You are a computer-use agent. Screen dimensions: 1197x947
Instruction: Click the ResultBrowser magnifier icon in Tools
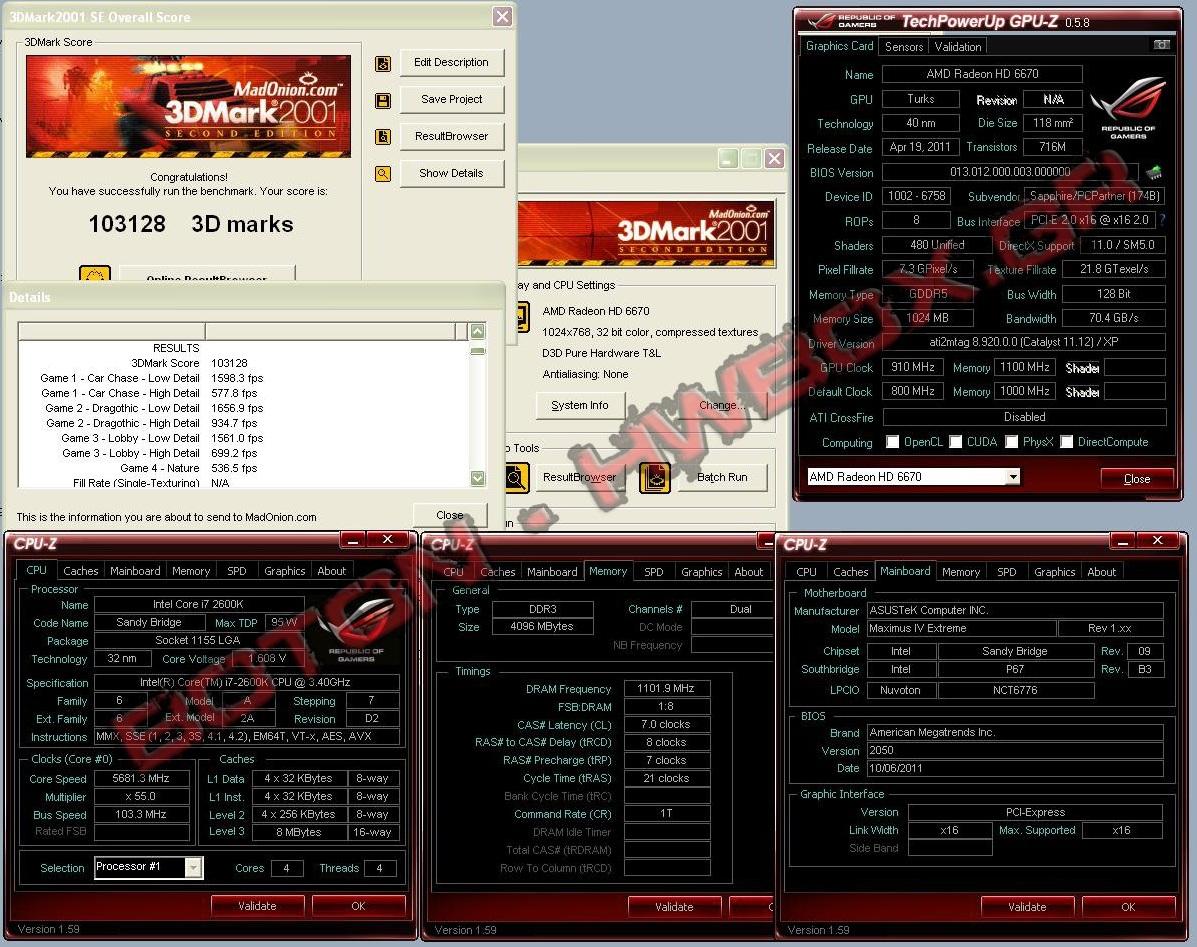tap(516, 478)
